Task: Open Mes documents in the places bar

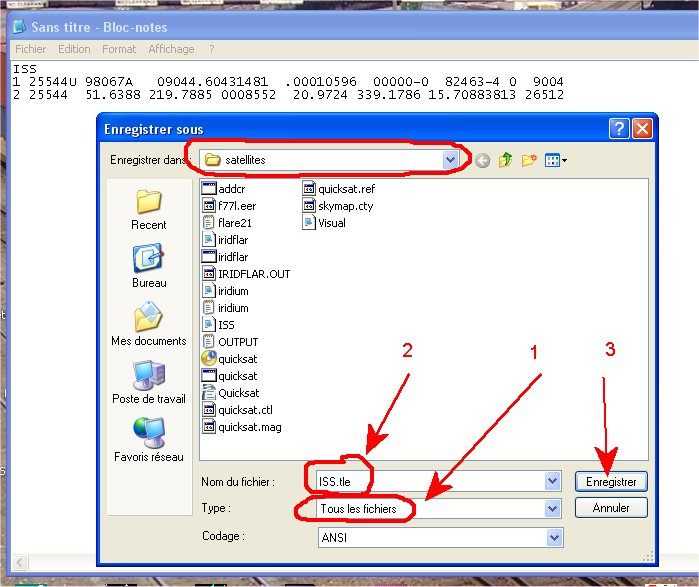Action: click(x=148, y=324)
